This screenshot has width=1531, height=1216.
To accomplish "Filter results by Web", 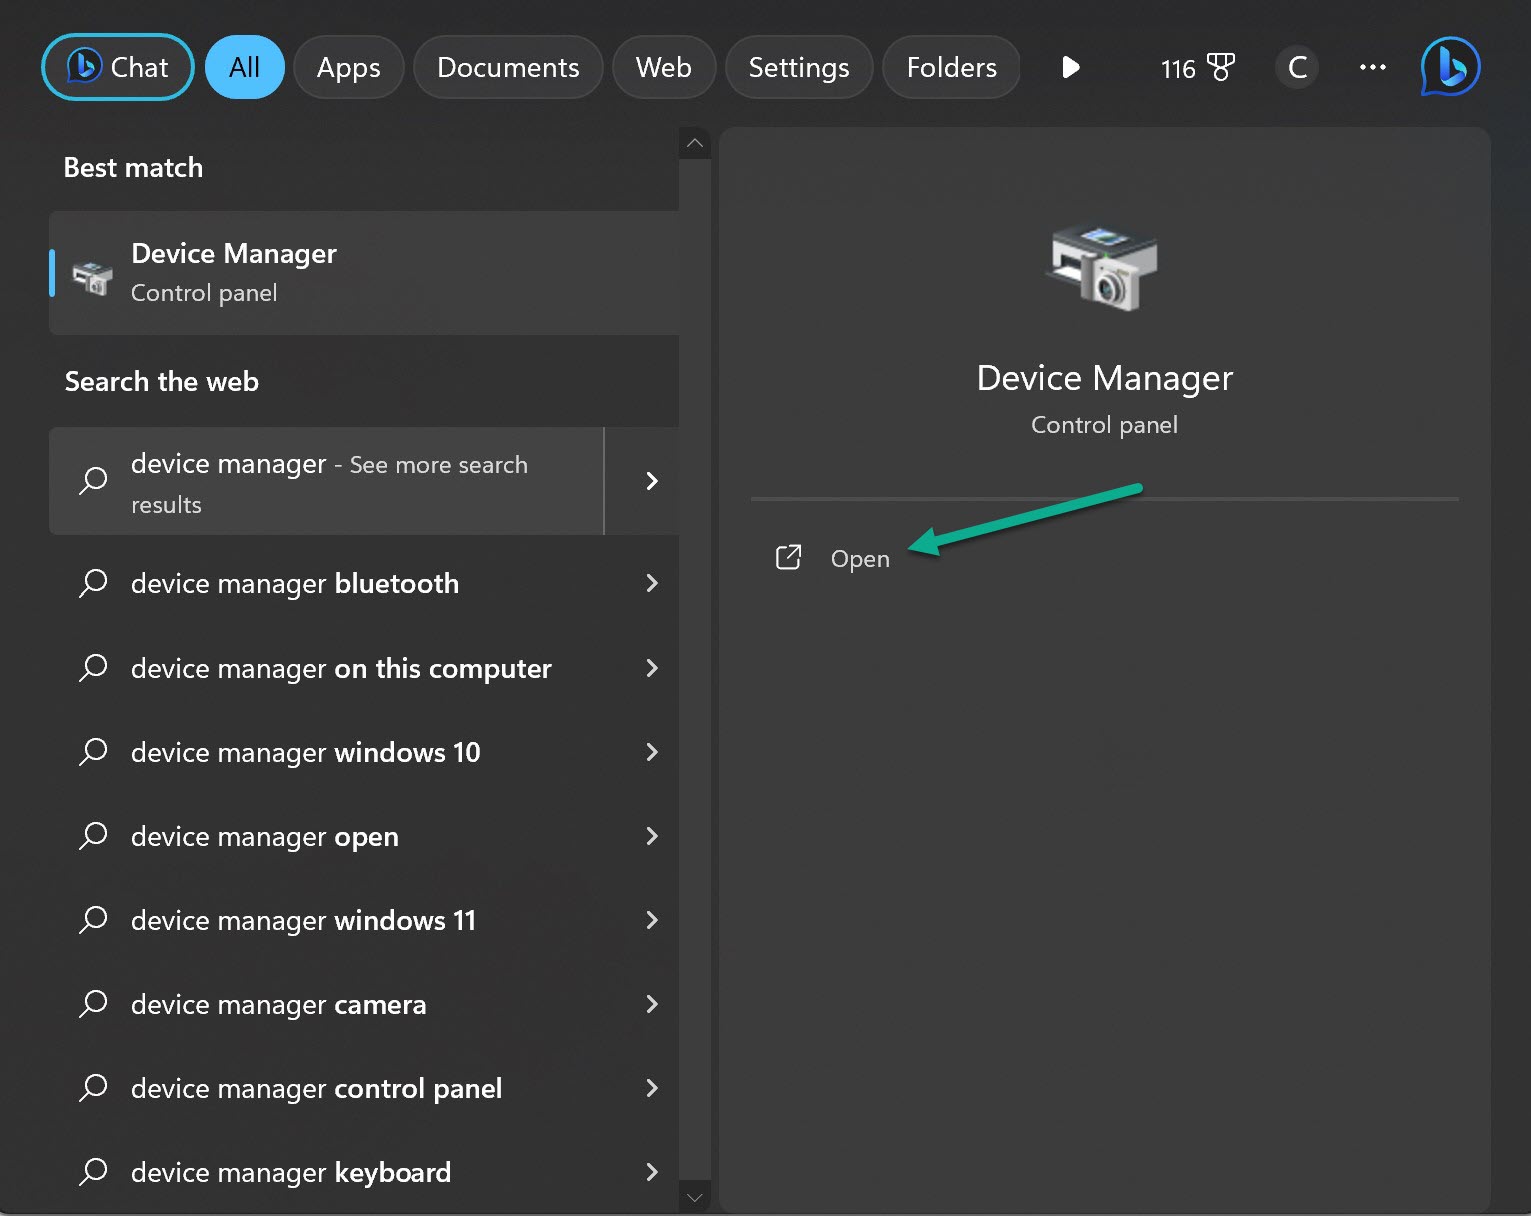I will [x=664, y=67].
